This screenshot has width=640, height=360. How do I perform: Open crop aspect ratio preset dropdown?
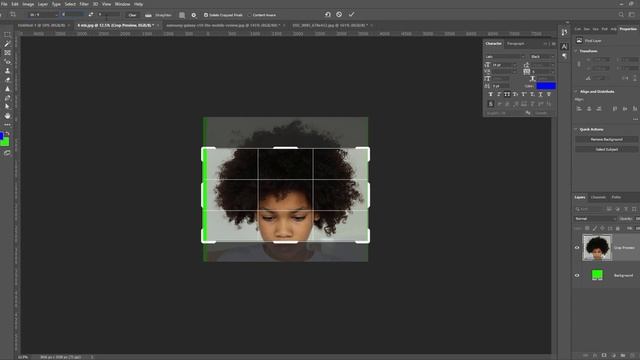43,15
